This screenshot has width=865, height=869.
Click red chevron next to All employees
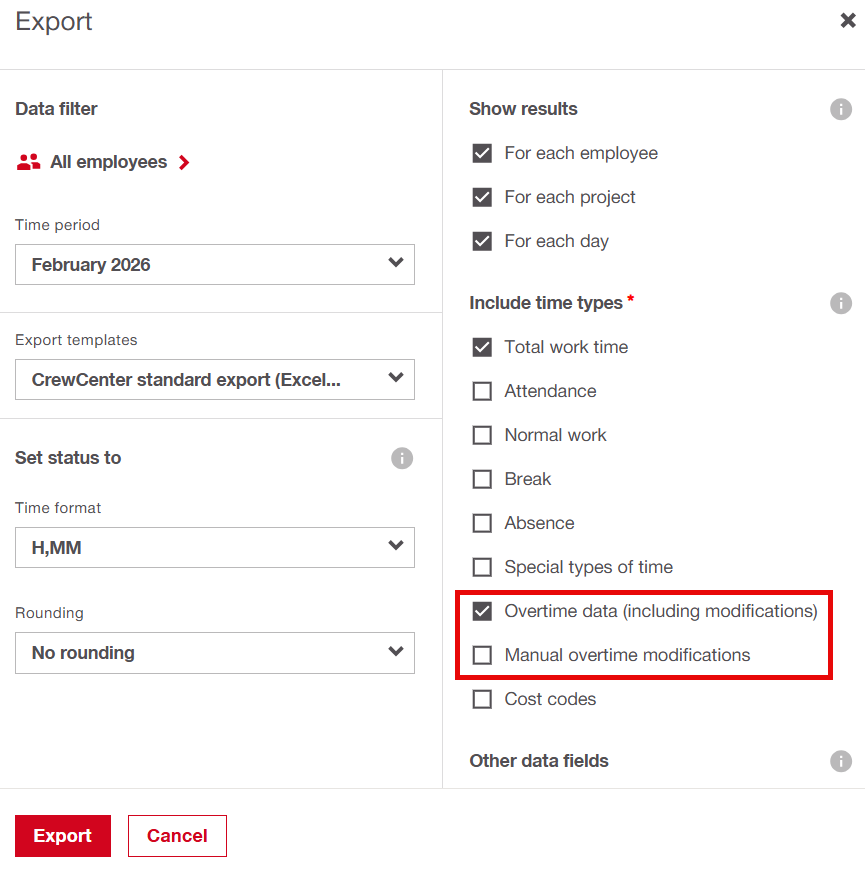pyautogui.click(x=184, y=162)
